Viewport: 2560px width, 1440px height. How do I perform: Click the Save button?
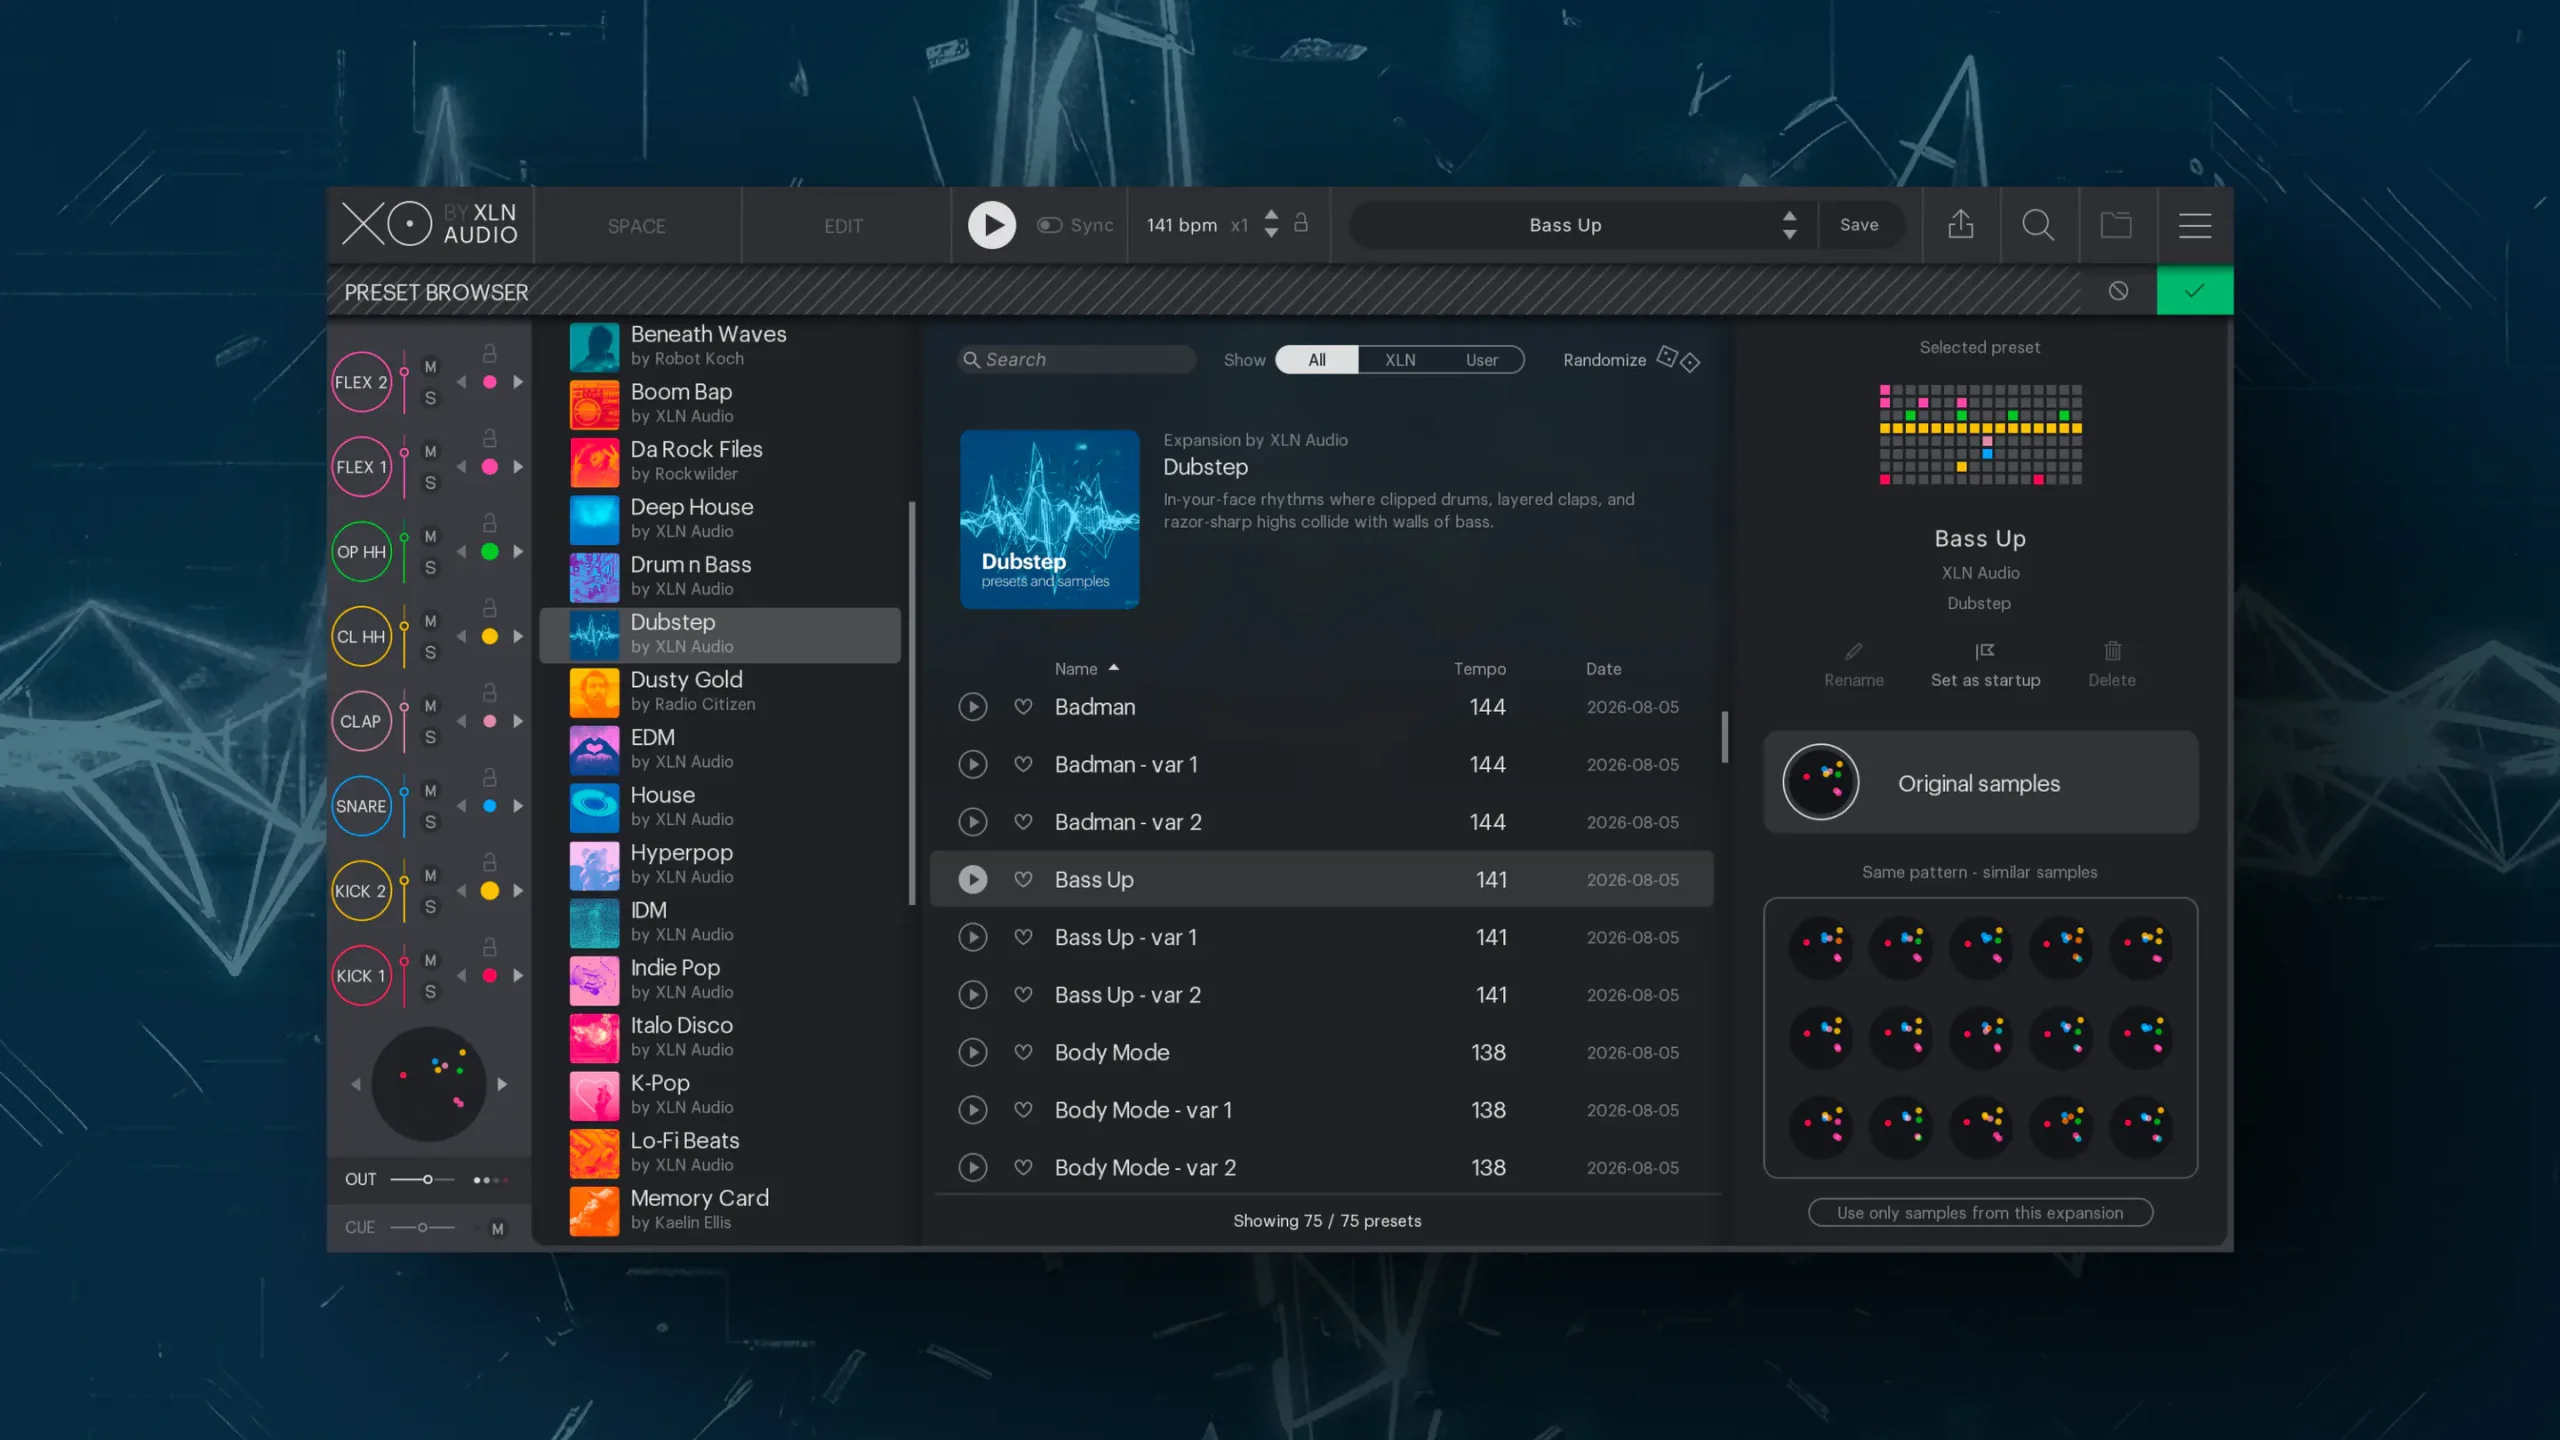pyautogui.click(x=1859, y=225)
